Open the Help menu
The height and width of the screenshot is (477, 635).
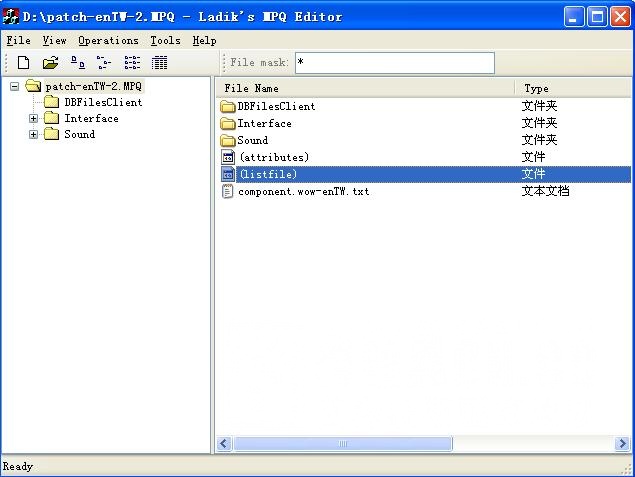click(204, 40)
